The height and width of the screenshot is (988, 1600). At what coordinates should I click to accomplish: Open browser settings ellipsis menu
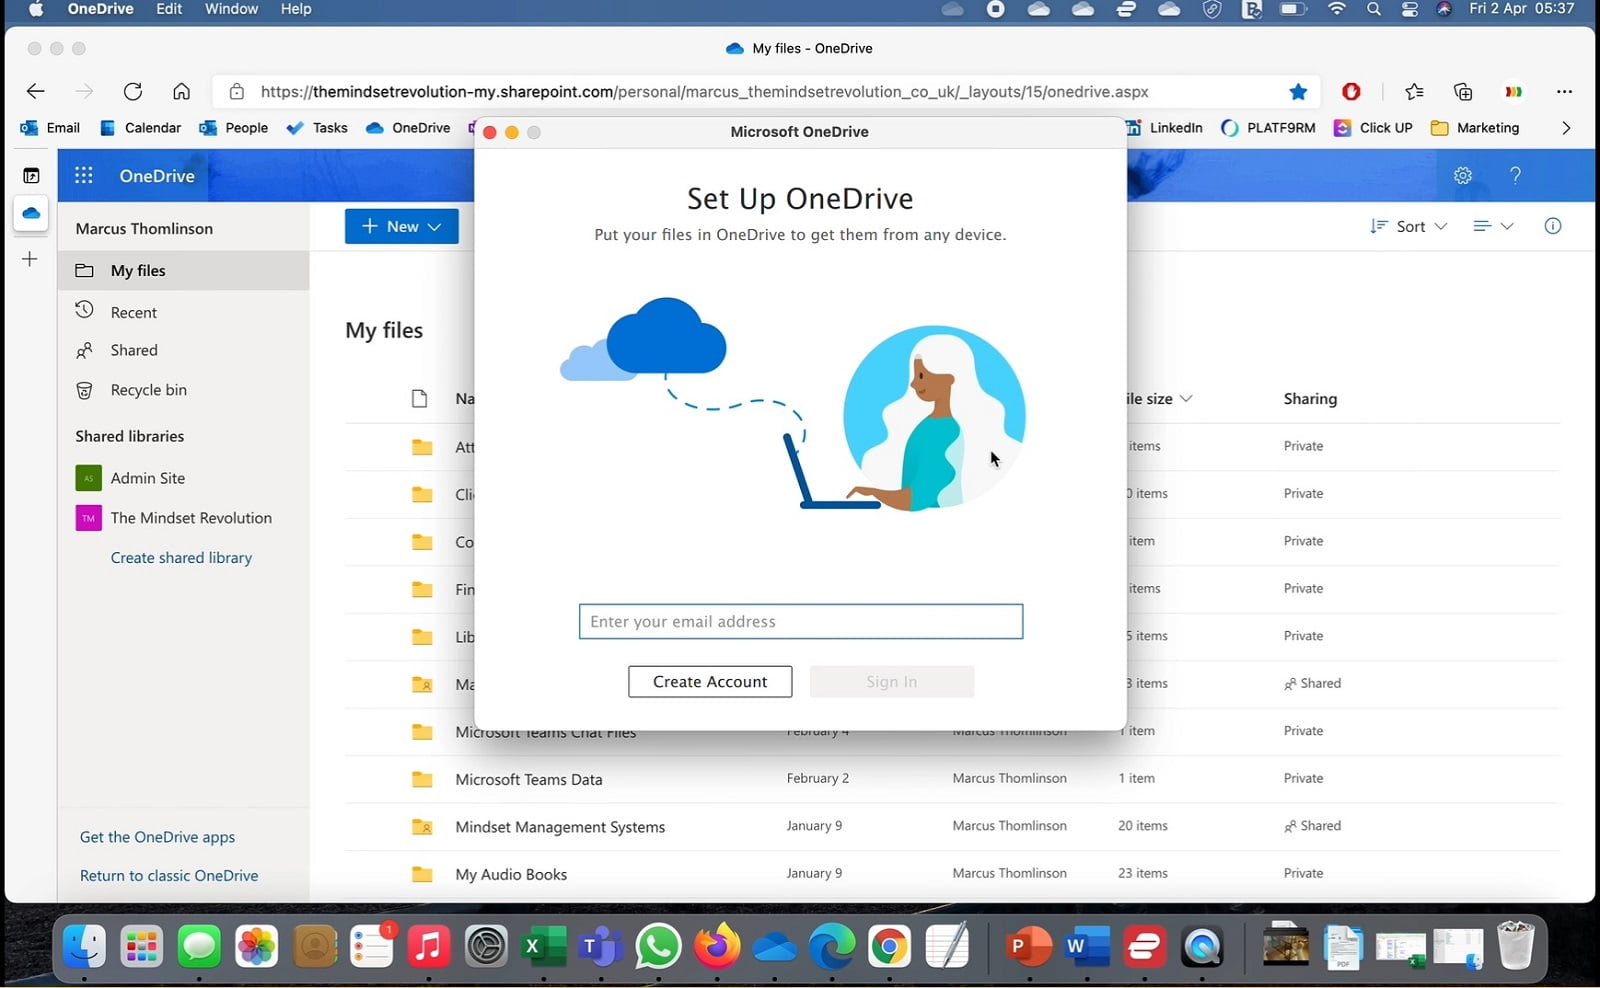1564,91
